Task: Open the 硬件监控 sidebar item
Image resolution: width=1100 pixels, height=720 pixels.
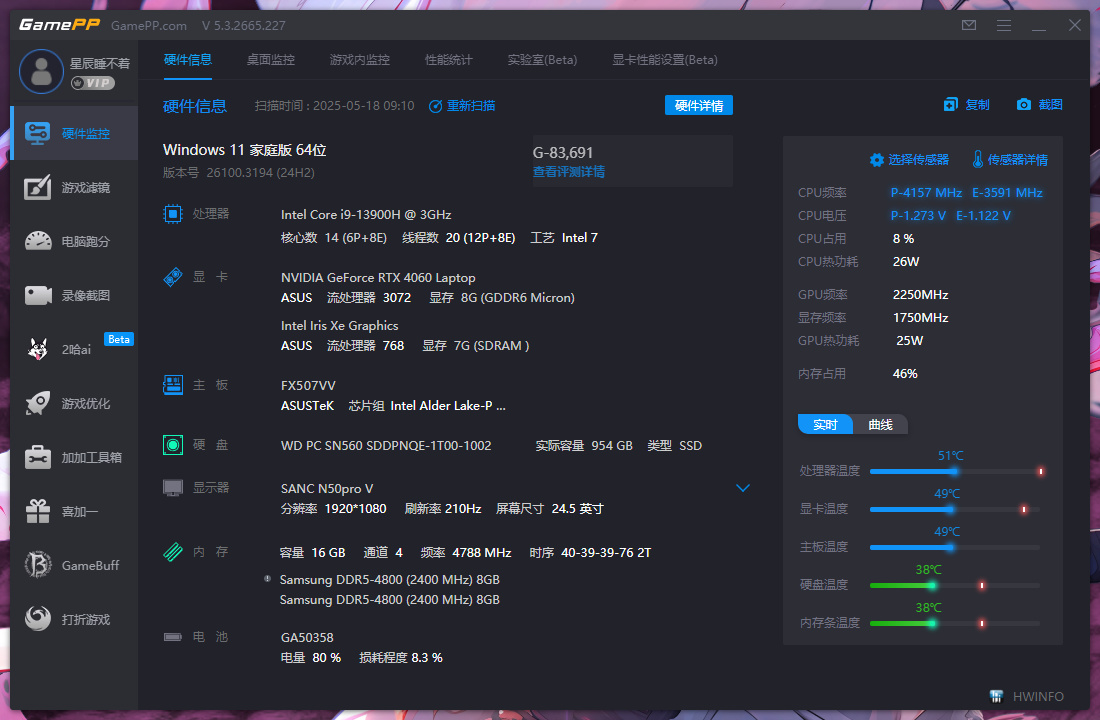Action: click(x=74, y=133)
